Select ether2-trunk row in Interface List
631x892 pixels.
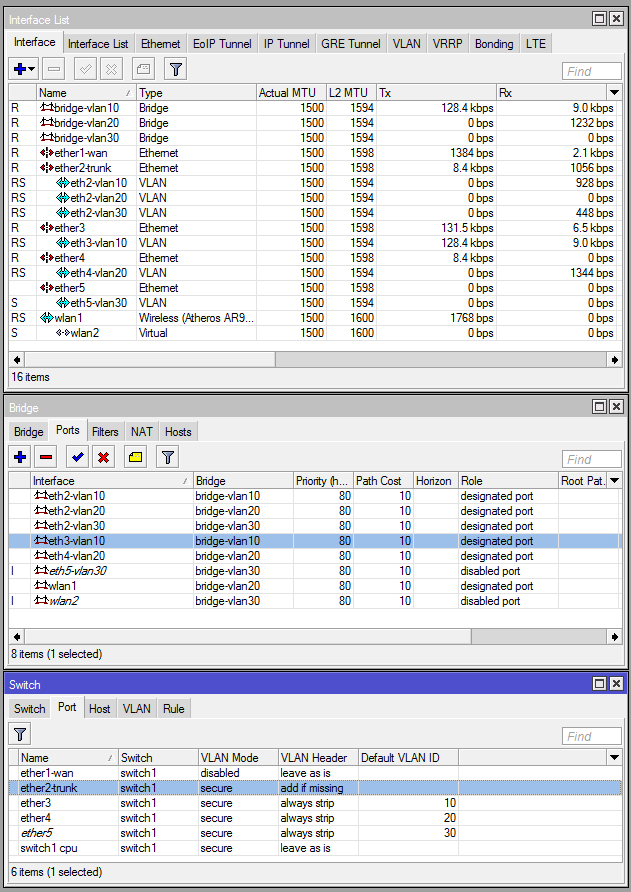[x=315, y=168]
